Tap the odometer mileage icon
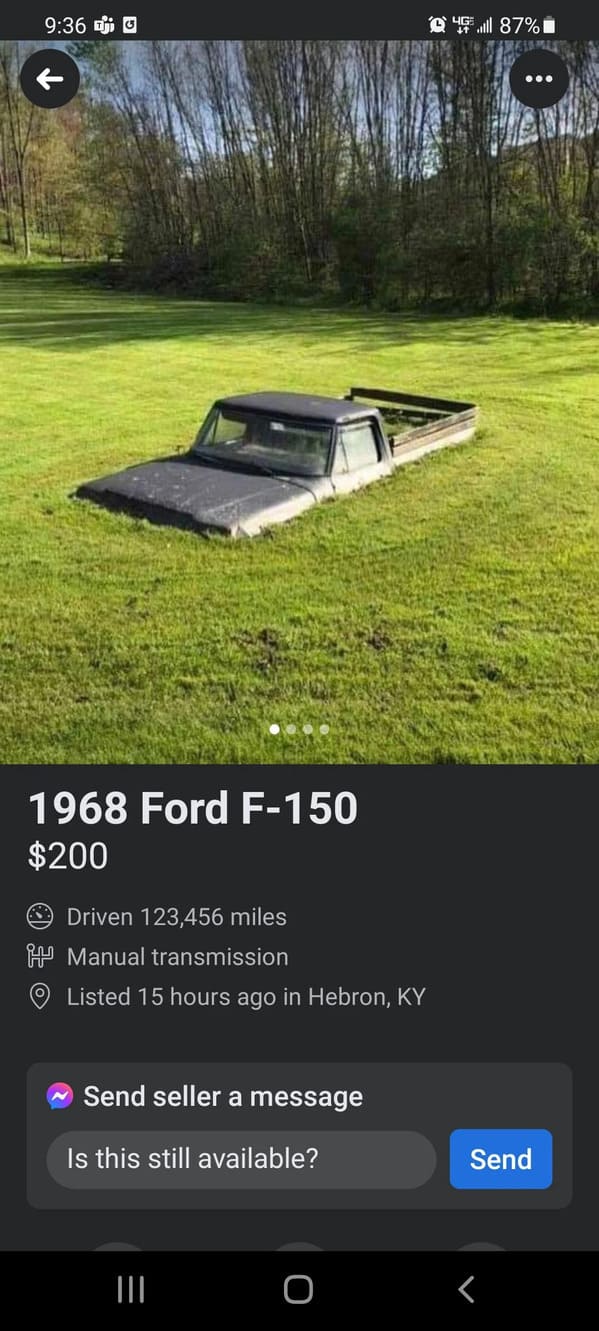 (x=40, y=916)
